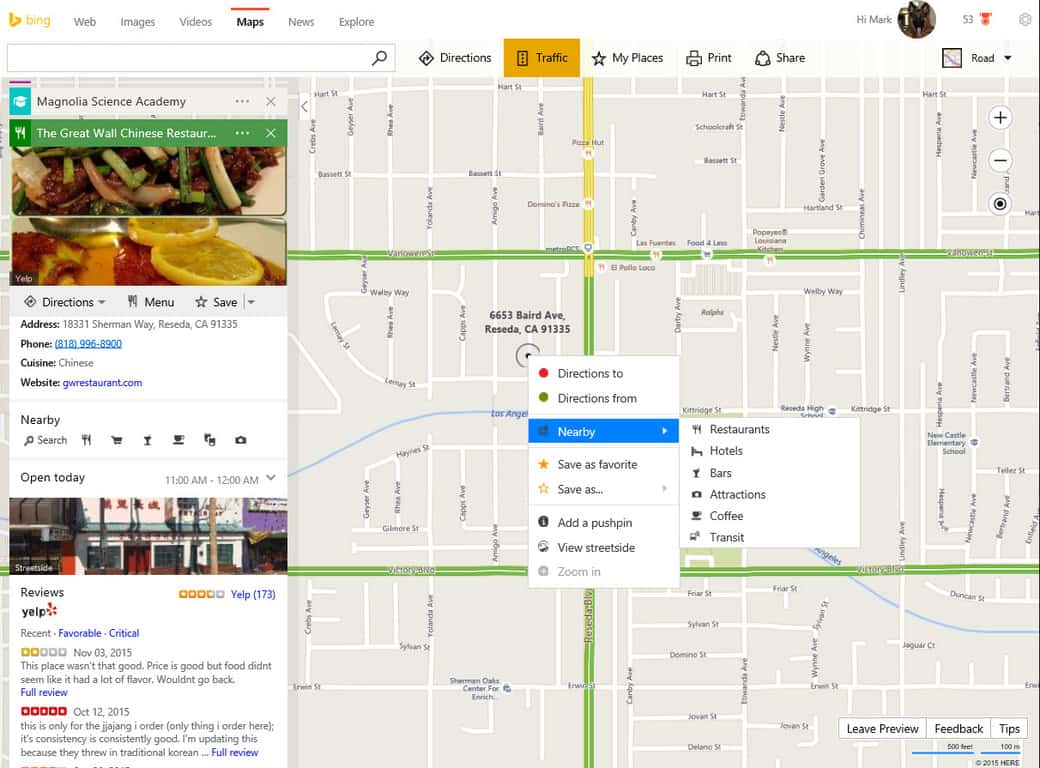Click the Leave Preview button
Screen dimensions: 1040x768
click(882, 729)
